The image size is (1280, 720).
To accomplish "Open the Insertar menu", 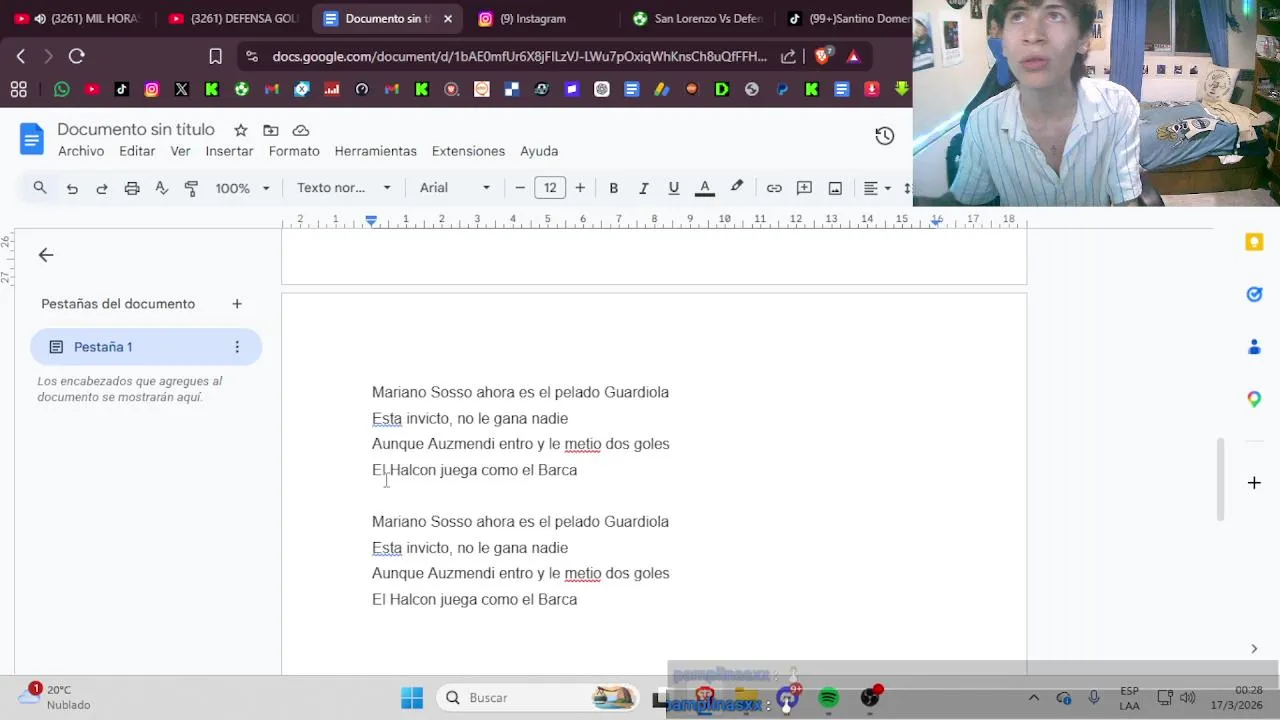I will click(229, 151).
